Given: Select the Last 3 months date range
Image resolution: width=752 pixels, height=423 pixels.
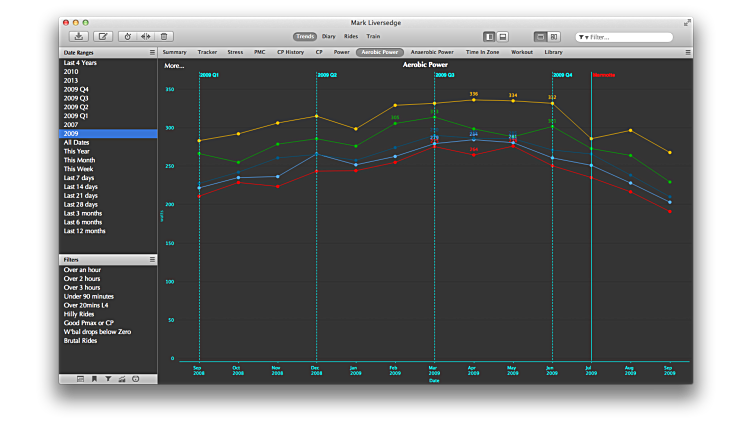Looking at the screenshot, I should 83,213.
